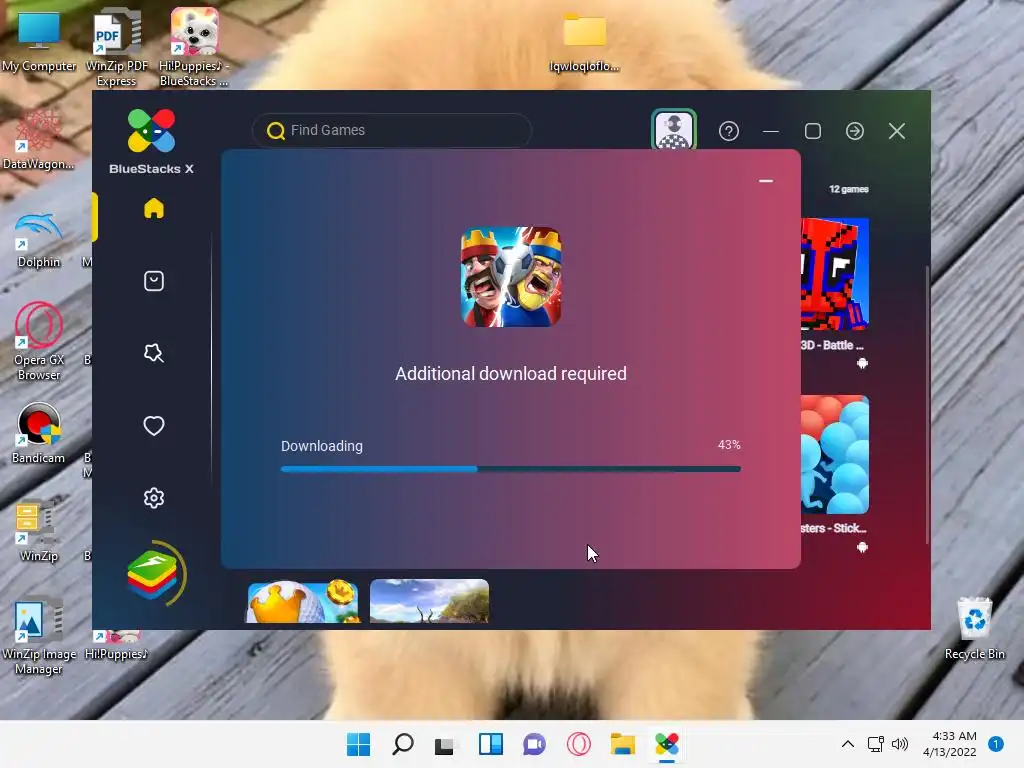
Task: Open volume icon in system tray
Action: click(x=900, y=744)
